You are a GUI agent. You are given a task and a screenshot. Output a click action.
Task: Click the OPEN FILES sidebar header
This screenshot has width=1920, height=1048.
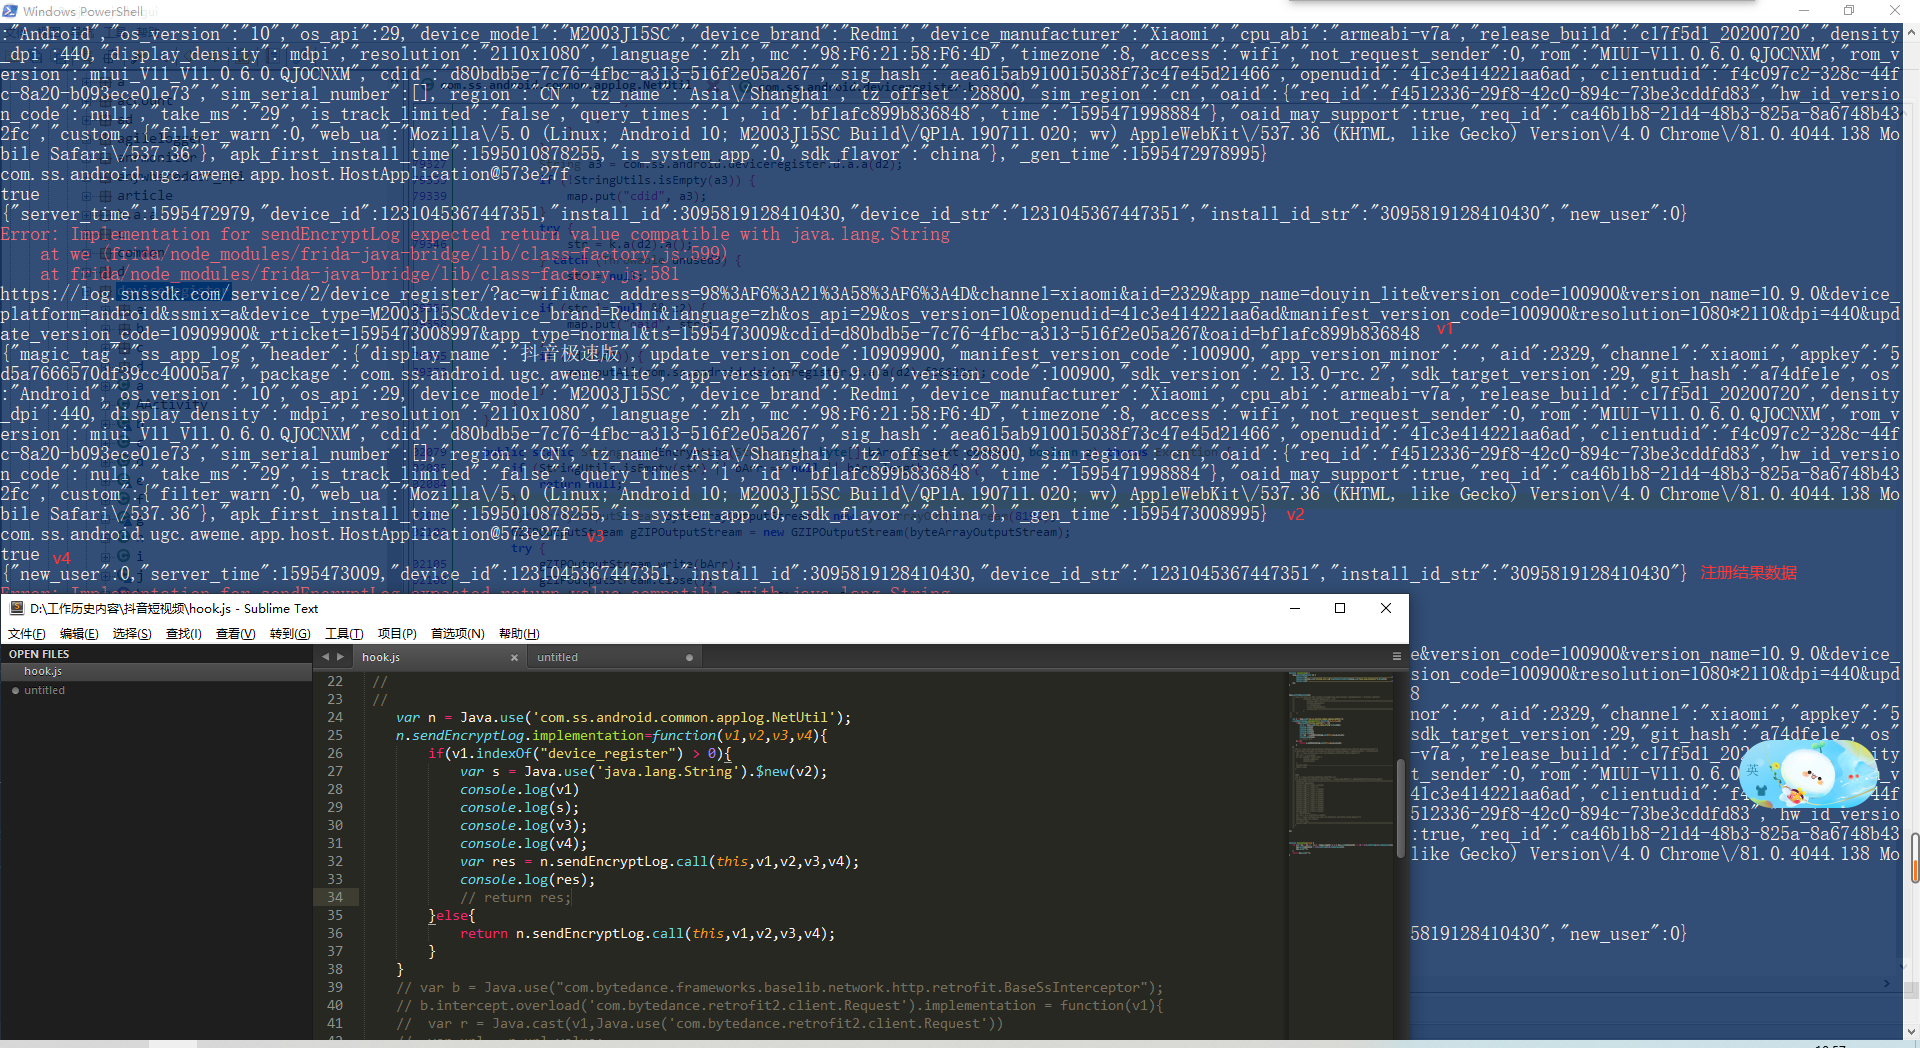tap(39, 654)
